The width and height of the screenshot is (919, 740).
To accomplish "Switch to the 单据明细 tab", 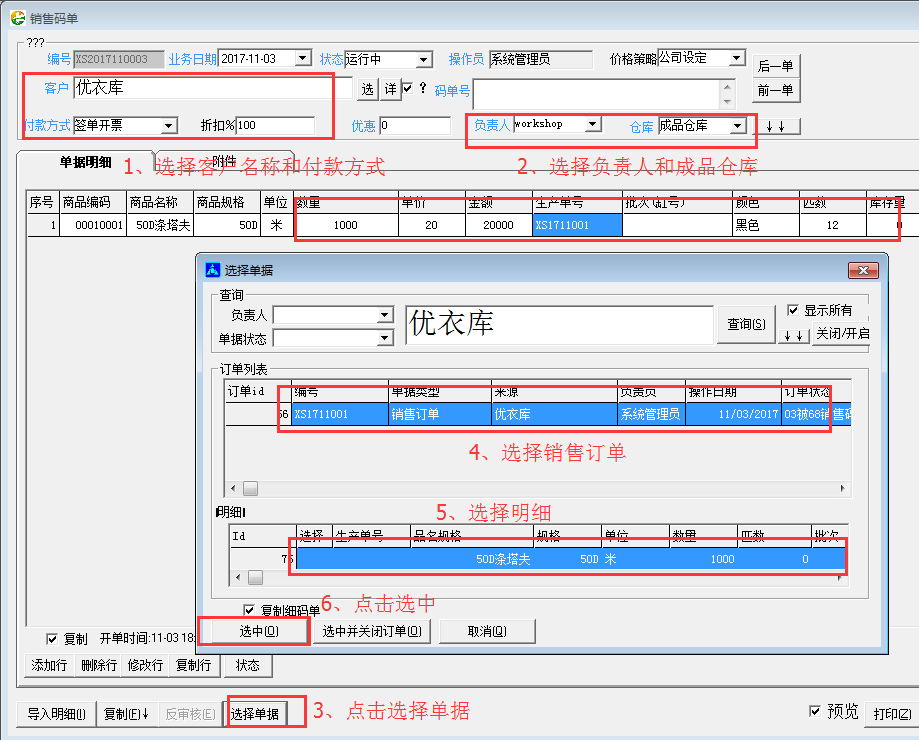I will [x=86, y=162].
